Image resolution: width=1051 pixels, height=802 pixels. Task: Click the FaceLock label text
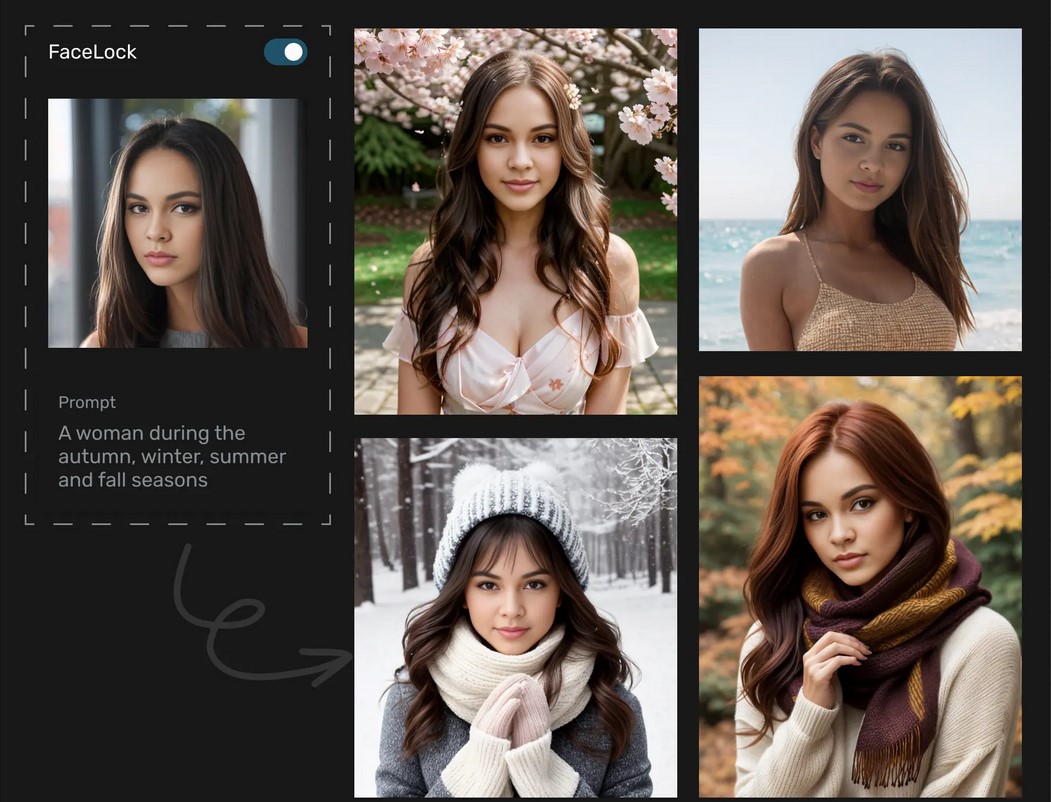click(92, 52)
